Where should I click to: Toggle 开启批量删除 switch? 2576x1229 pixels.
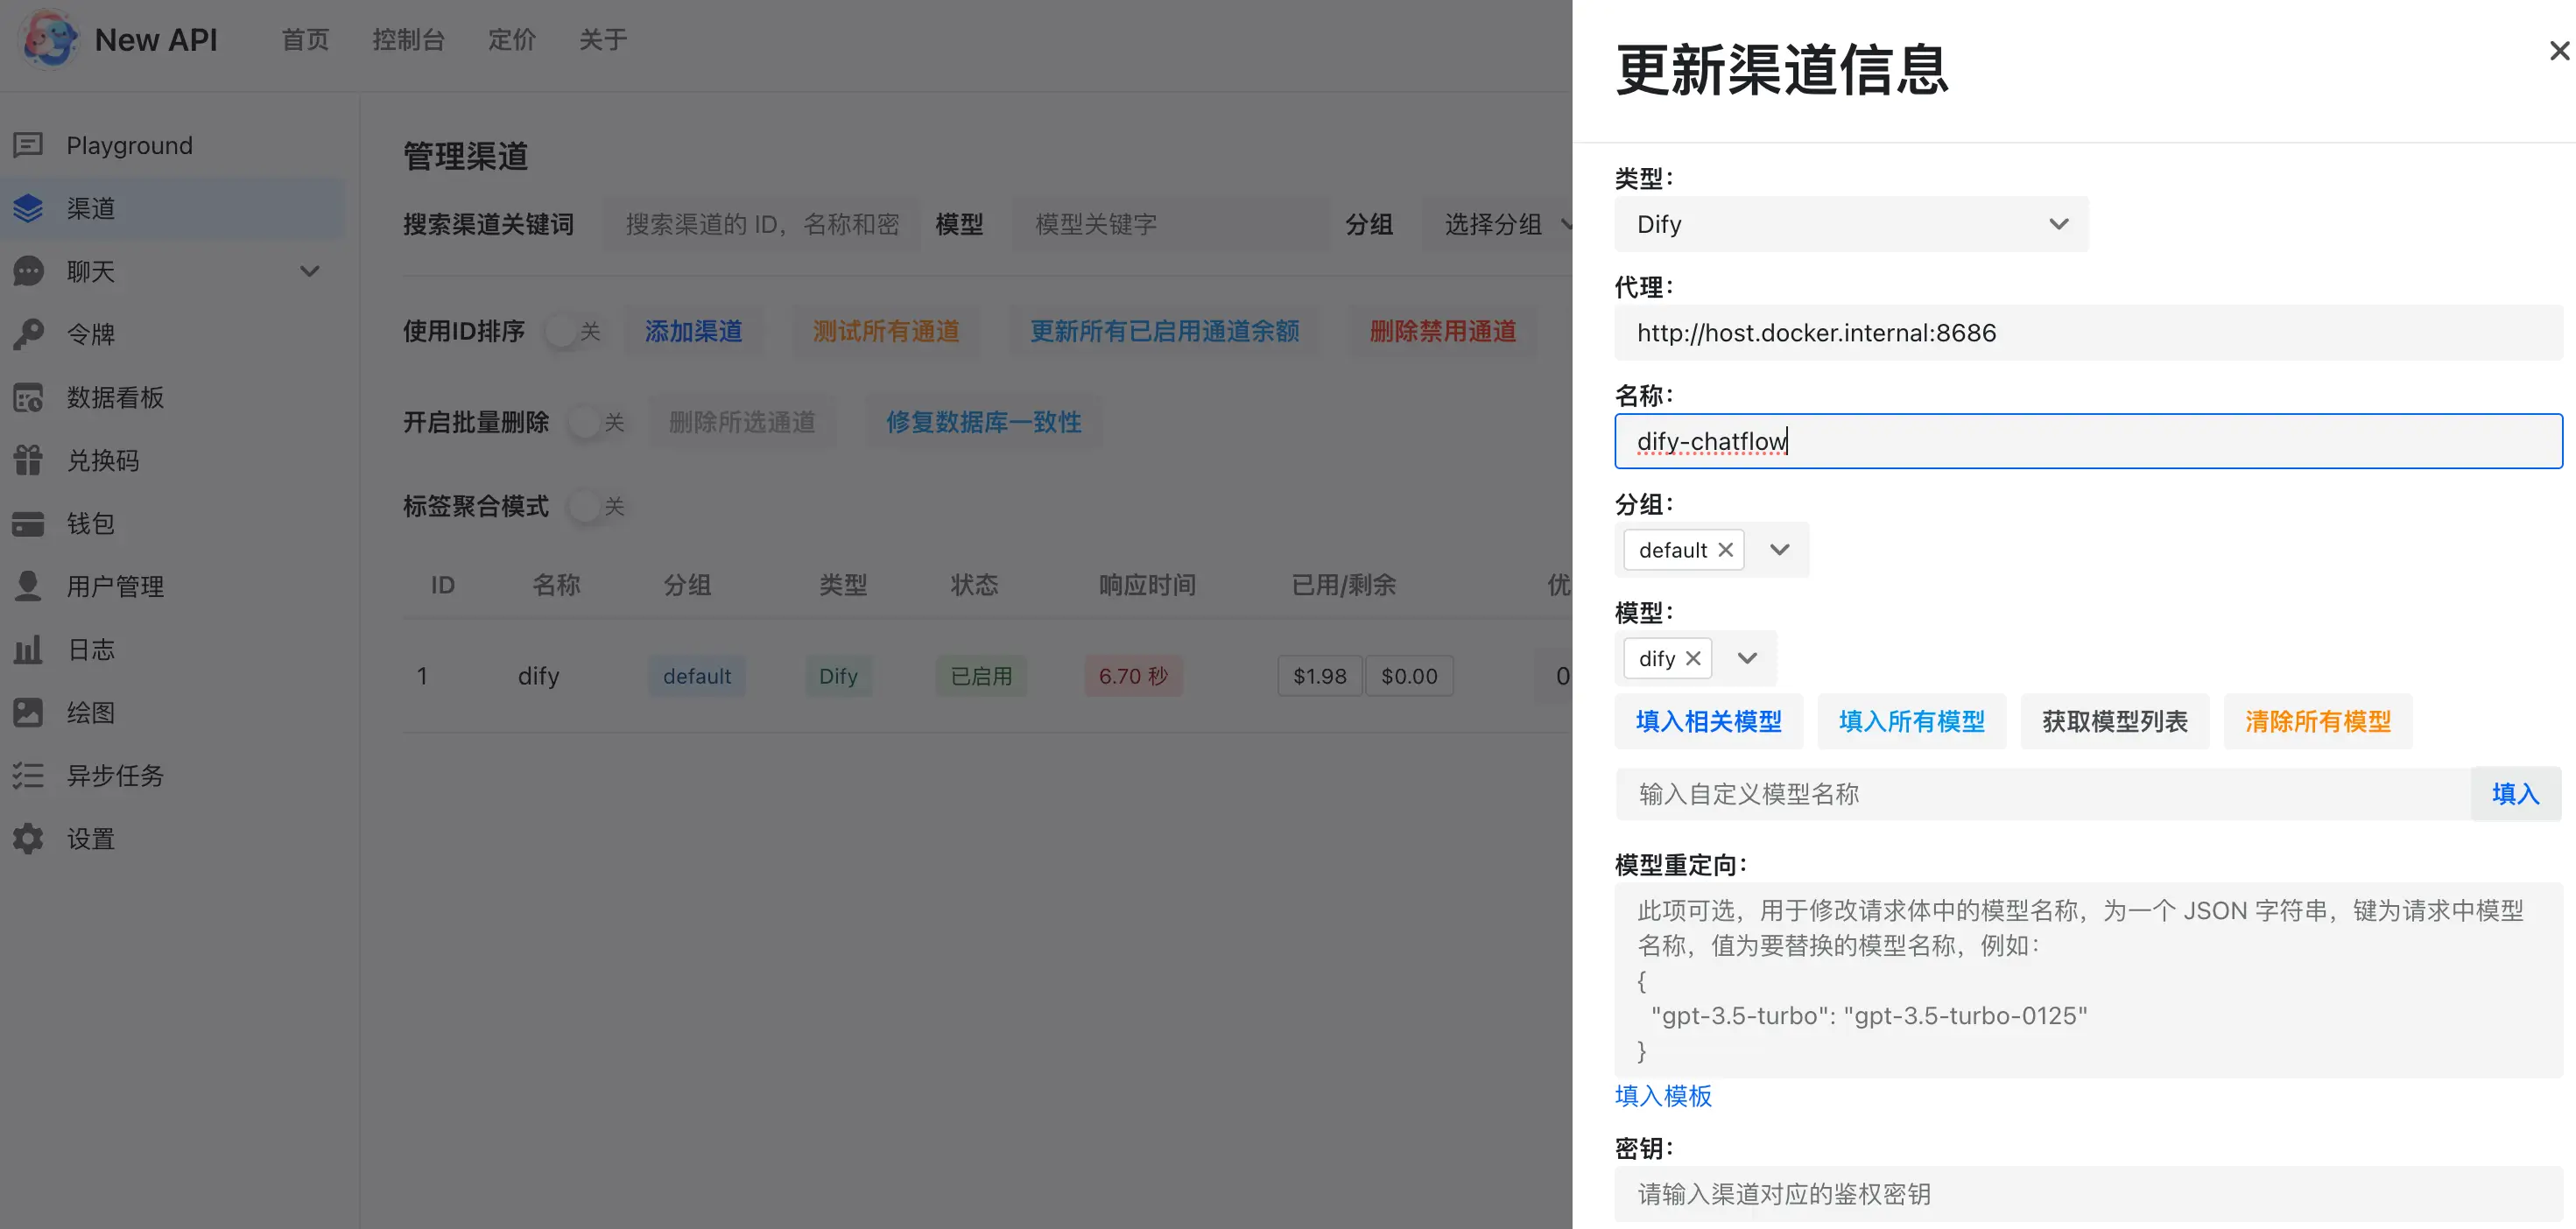pyautogui.click(x=597, y=422)
